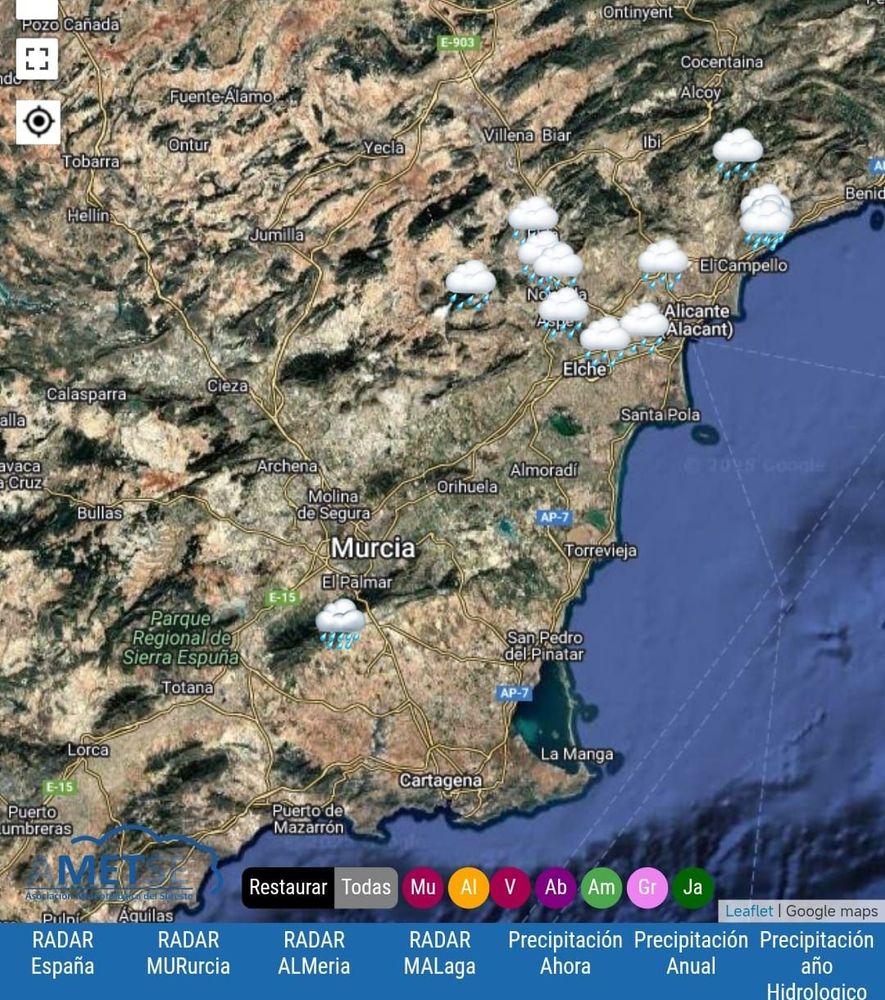Click the Yecla label on map
This screenshot has width=885, height=1000.
[383, 147]
